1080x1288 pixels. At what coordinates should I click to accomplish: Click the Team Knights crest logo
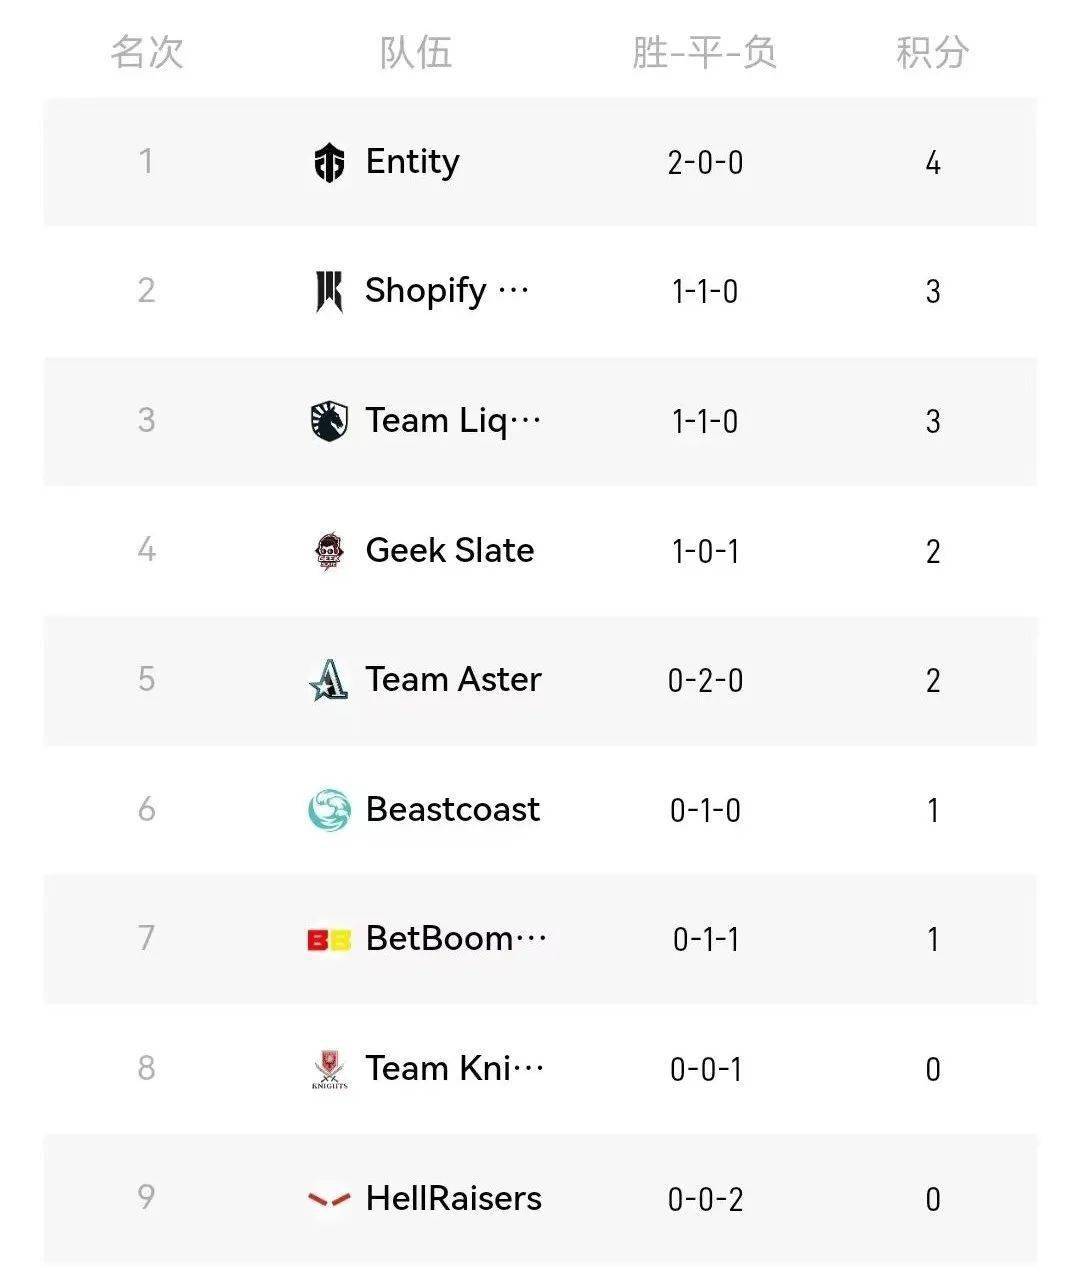pyautogui.click(x=329, y=1069)
